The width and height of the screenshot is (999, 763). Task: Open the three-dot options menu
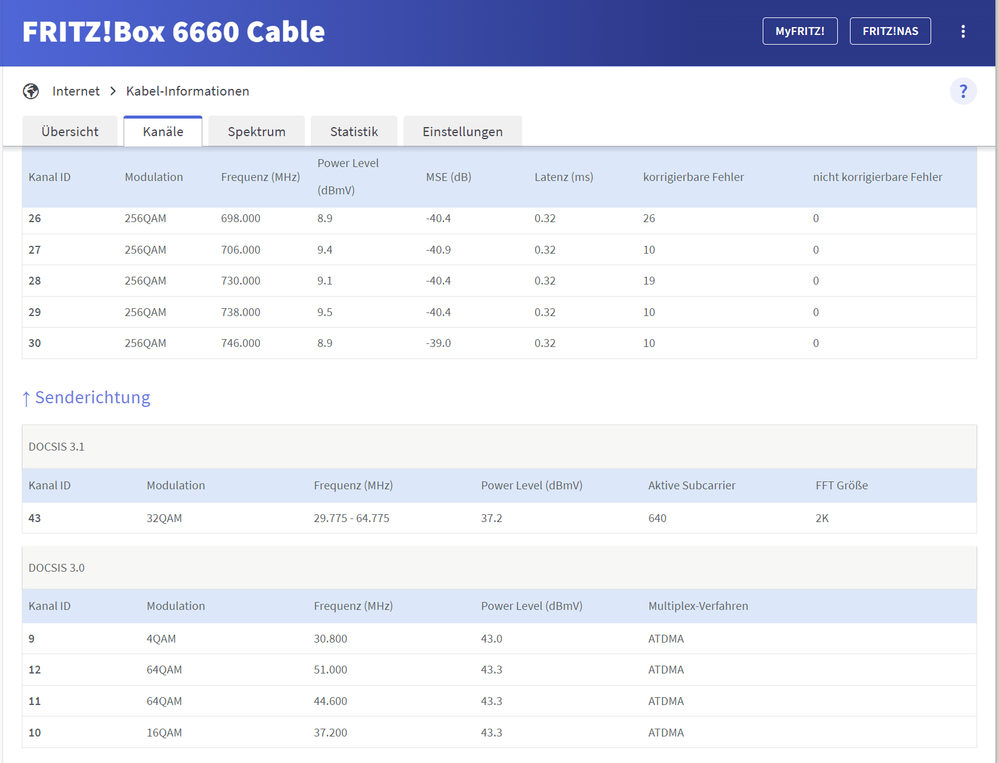[963, 32]
